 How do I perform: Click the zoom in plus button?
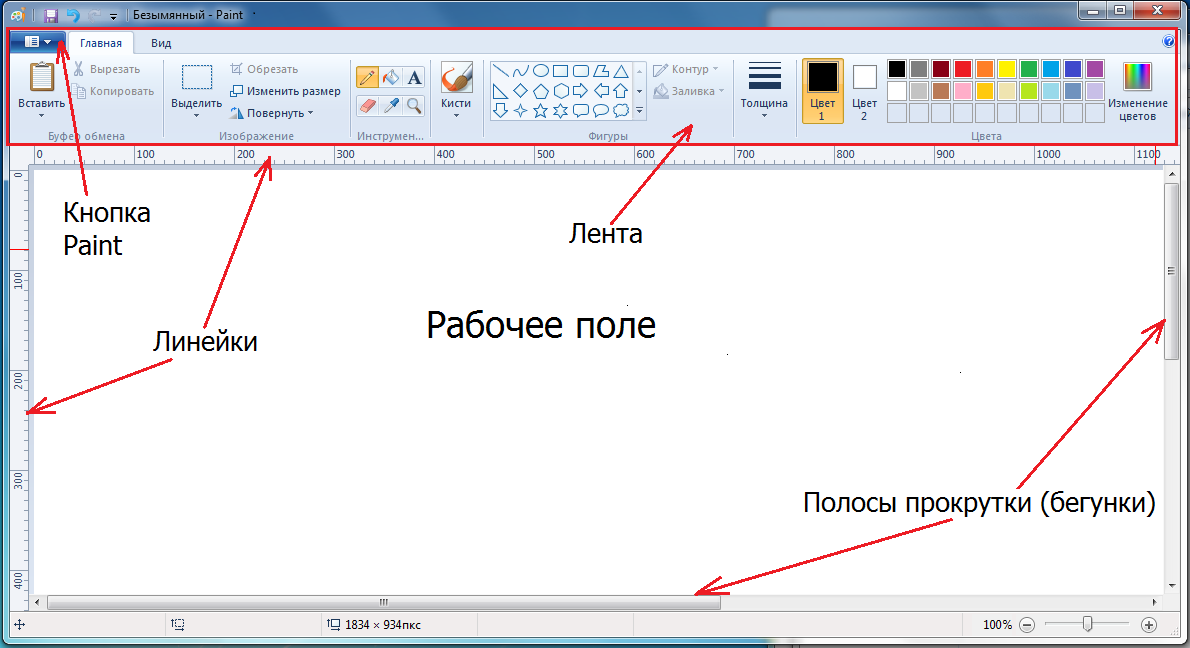1148,625
